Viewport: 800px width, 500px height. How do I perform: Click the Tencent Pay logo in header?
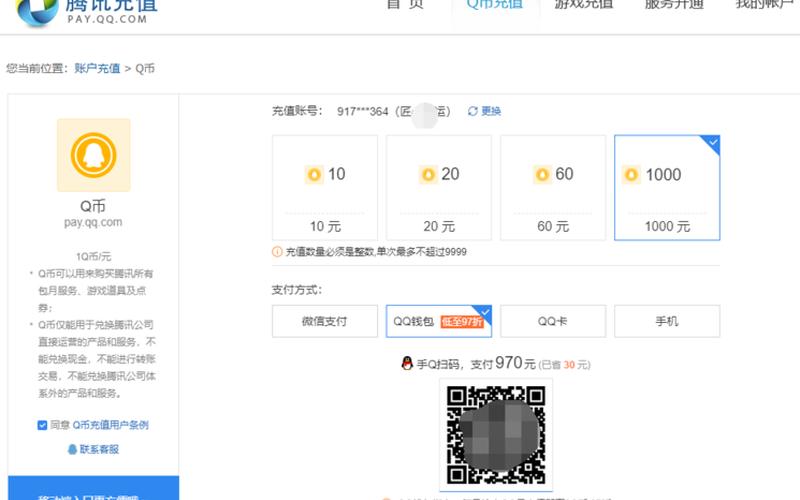coord(87,12)
